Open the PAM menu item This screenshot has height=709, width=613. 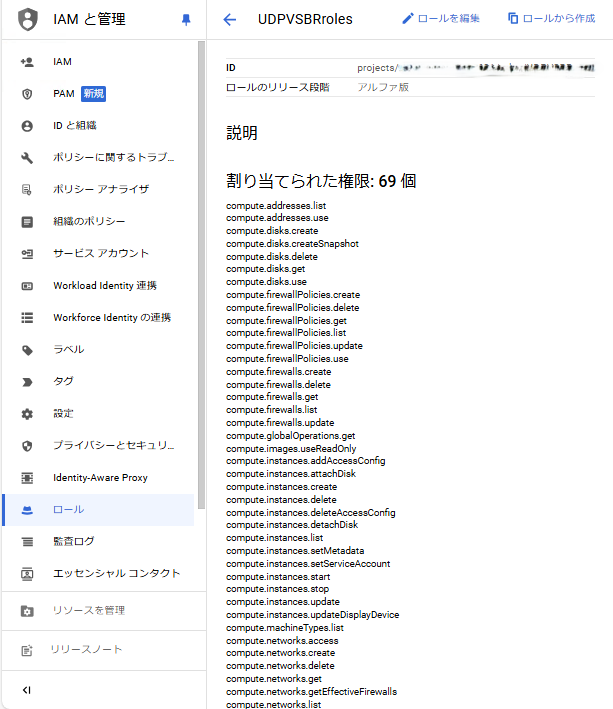coord(64,94)
